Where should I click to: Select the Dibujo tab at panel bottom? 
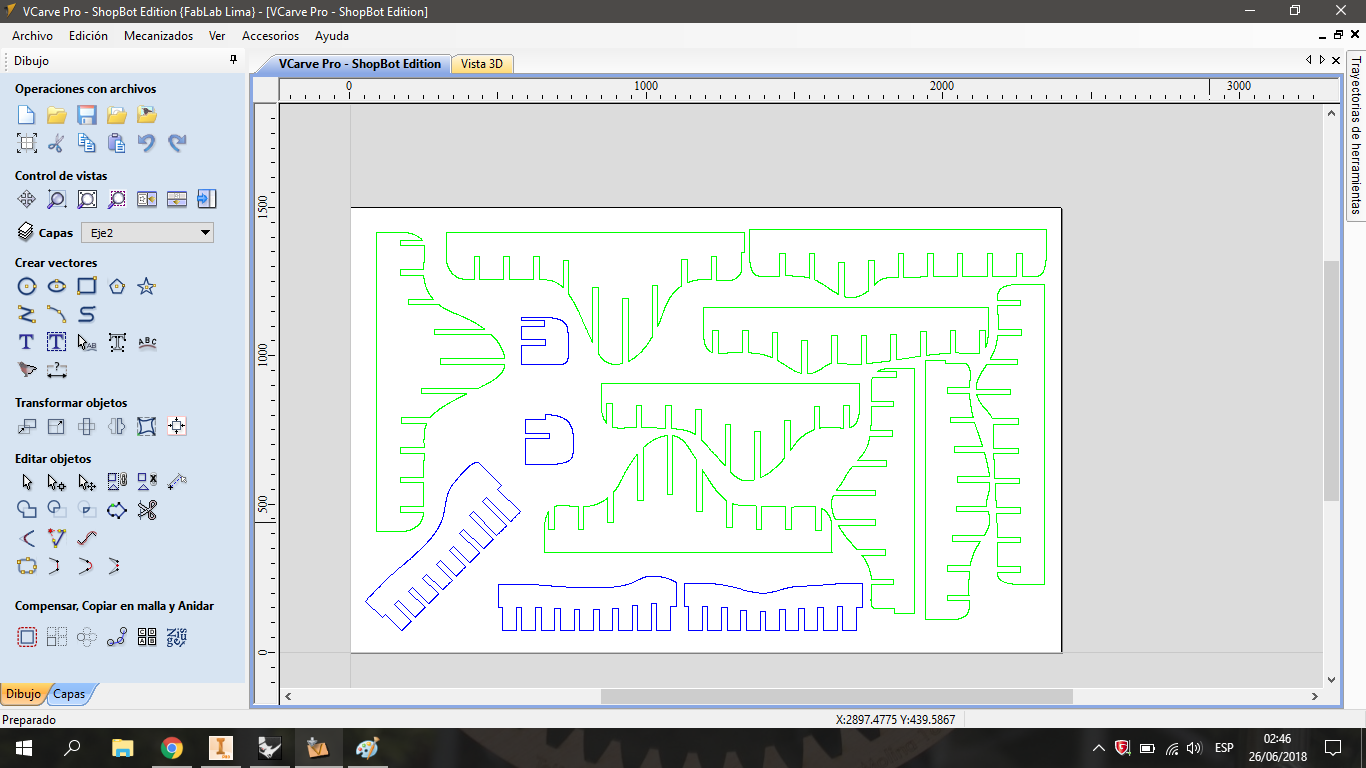click(x=23, y=694)
